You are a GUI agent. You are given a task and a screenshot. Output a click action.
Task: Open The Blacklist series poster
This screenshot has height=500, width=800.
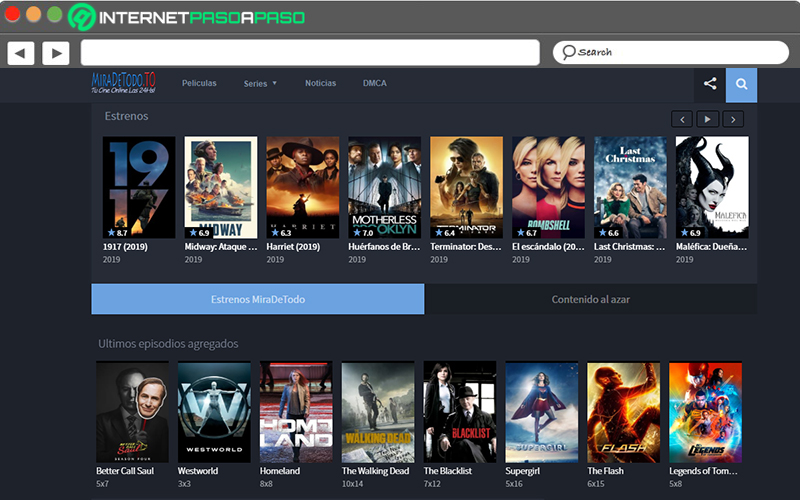(460, 412)
